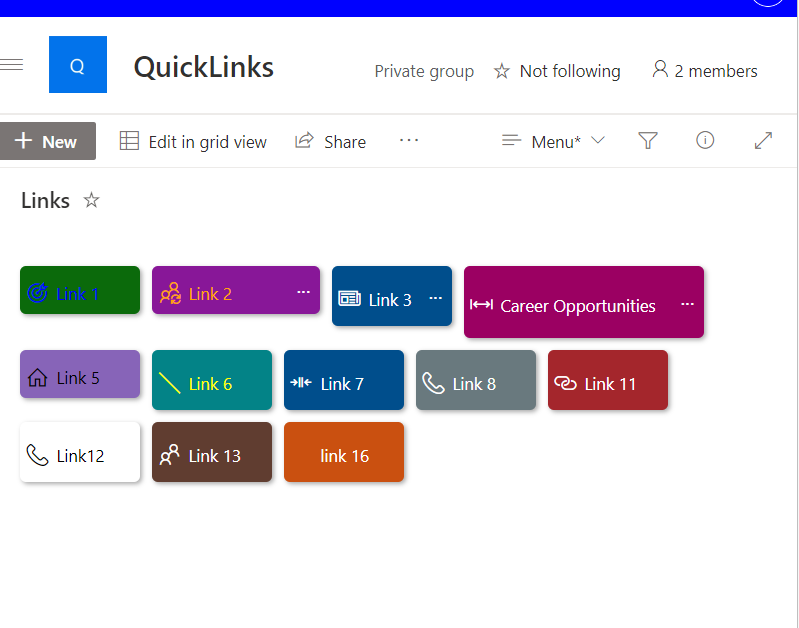The height and width of the screenshot is (628, 799).
Task: Click the diagonal line icon on Link 6
Action: [x=170, y=383]
